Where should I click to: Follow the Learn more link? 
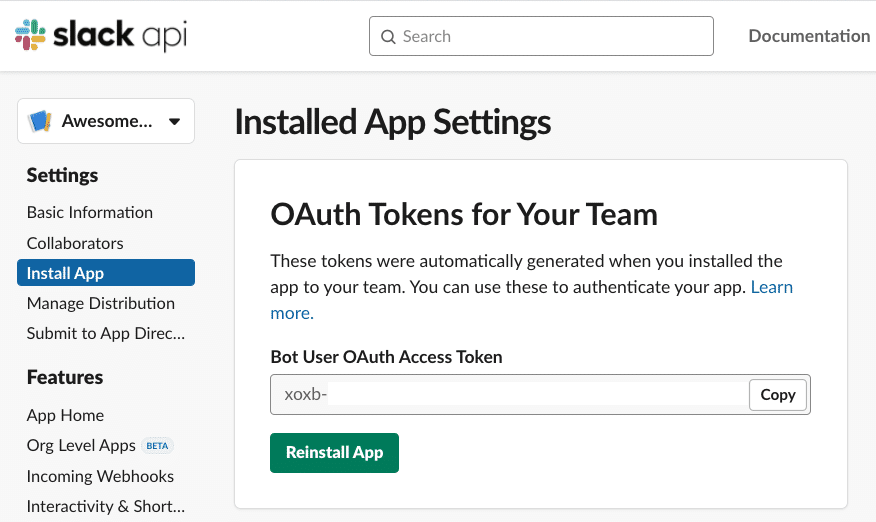[x=772, y=287]
